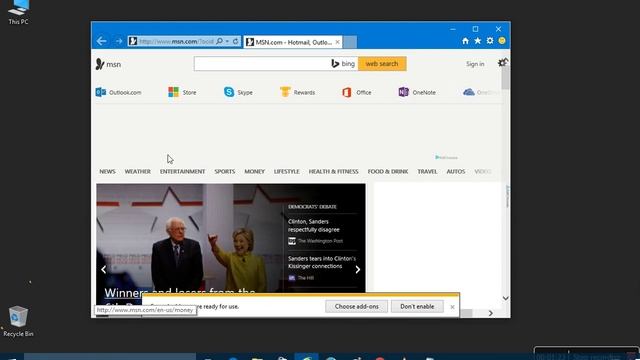Click the browser Home icon
The image size is (640, 360).
point(465,41)
